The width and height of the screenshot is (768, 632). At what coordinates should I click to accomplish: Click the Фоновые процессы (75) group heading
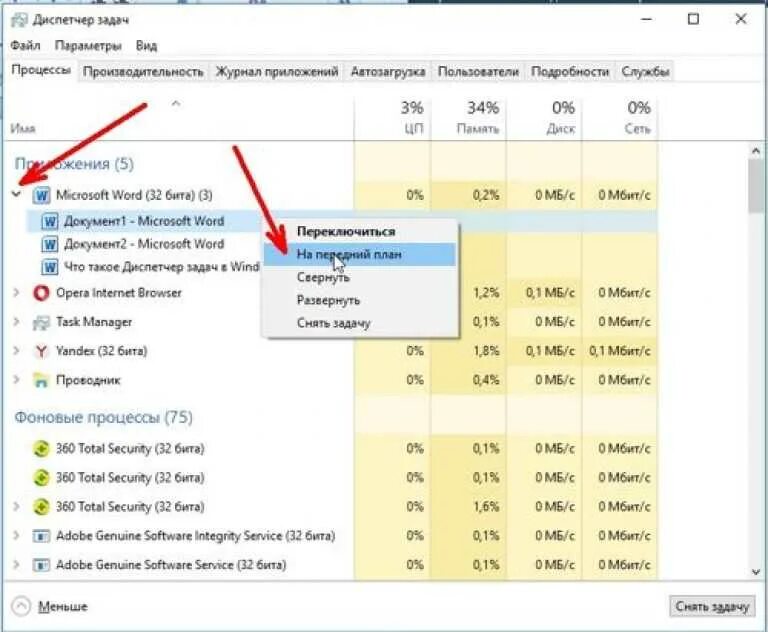click(x=103, y=417)
